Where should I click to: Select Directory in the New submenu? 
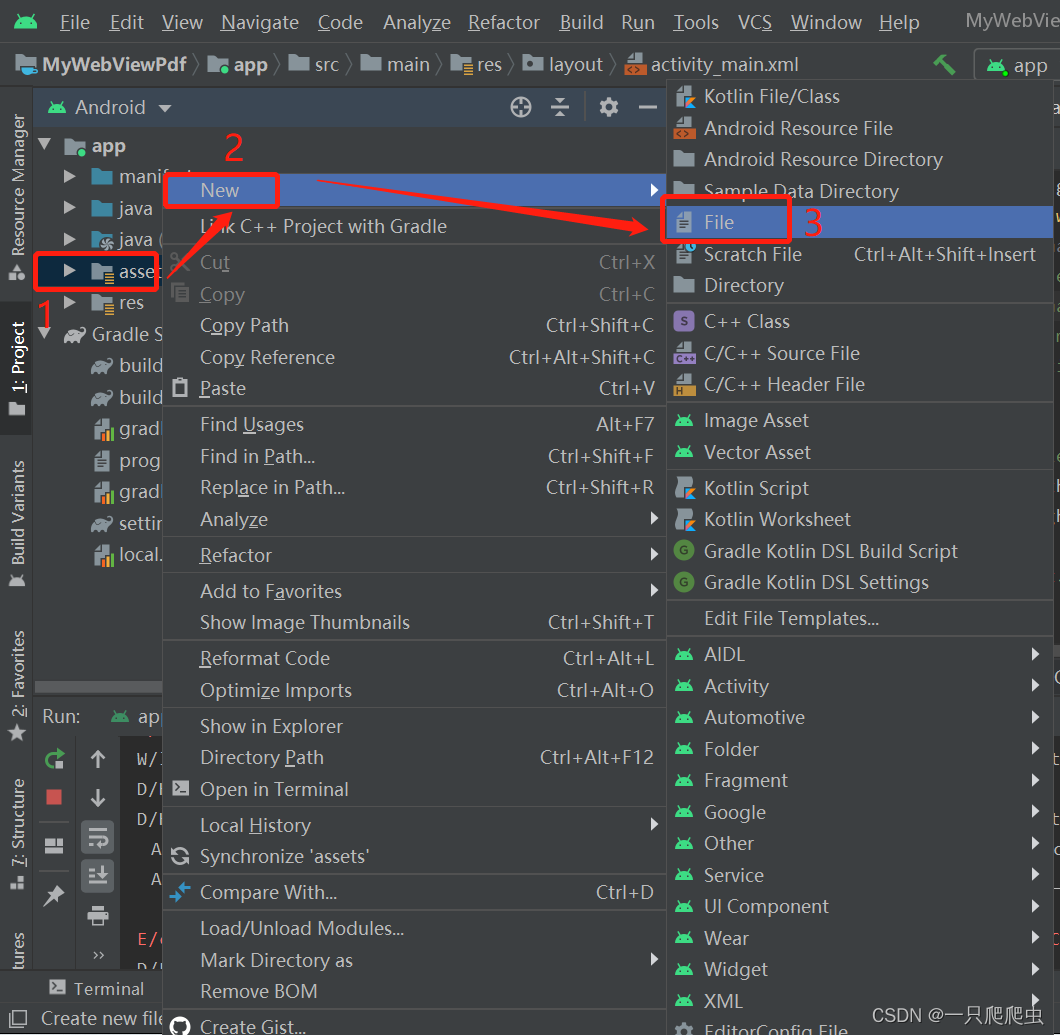point(859,285)
